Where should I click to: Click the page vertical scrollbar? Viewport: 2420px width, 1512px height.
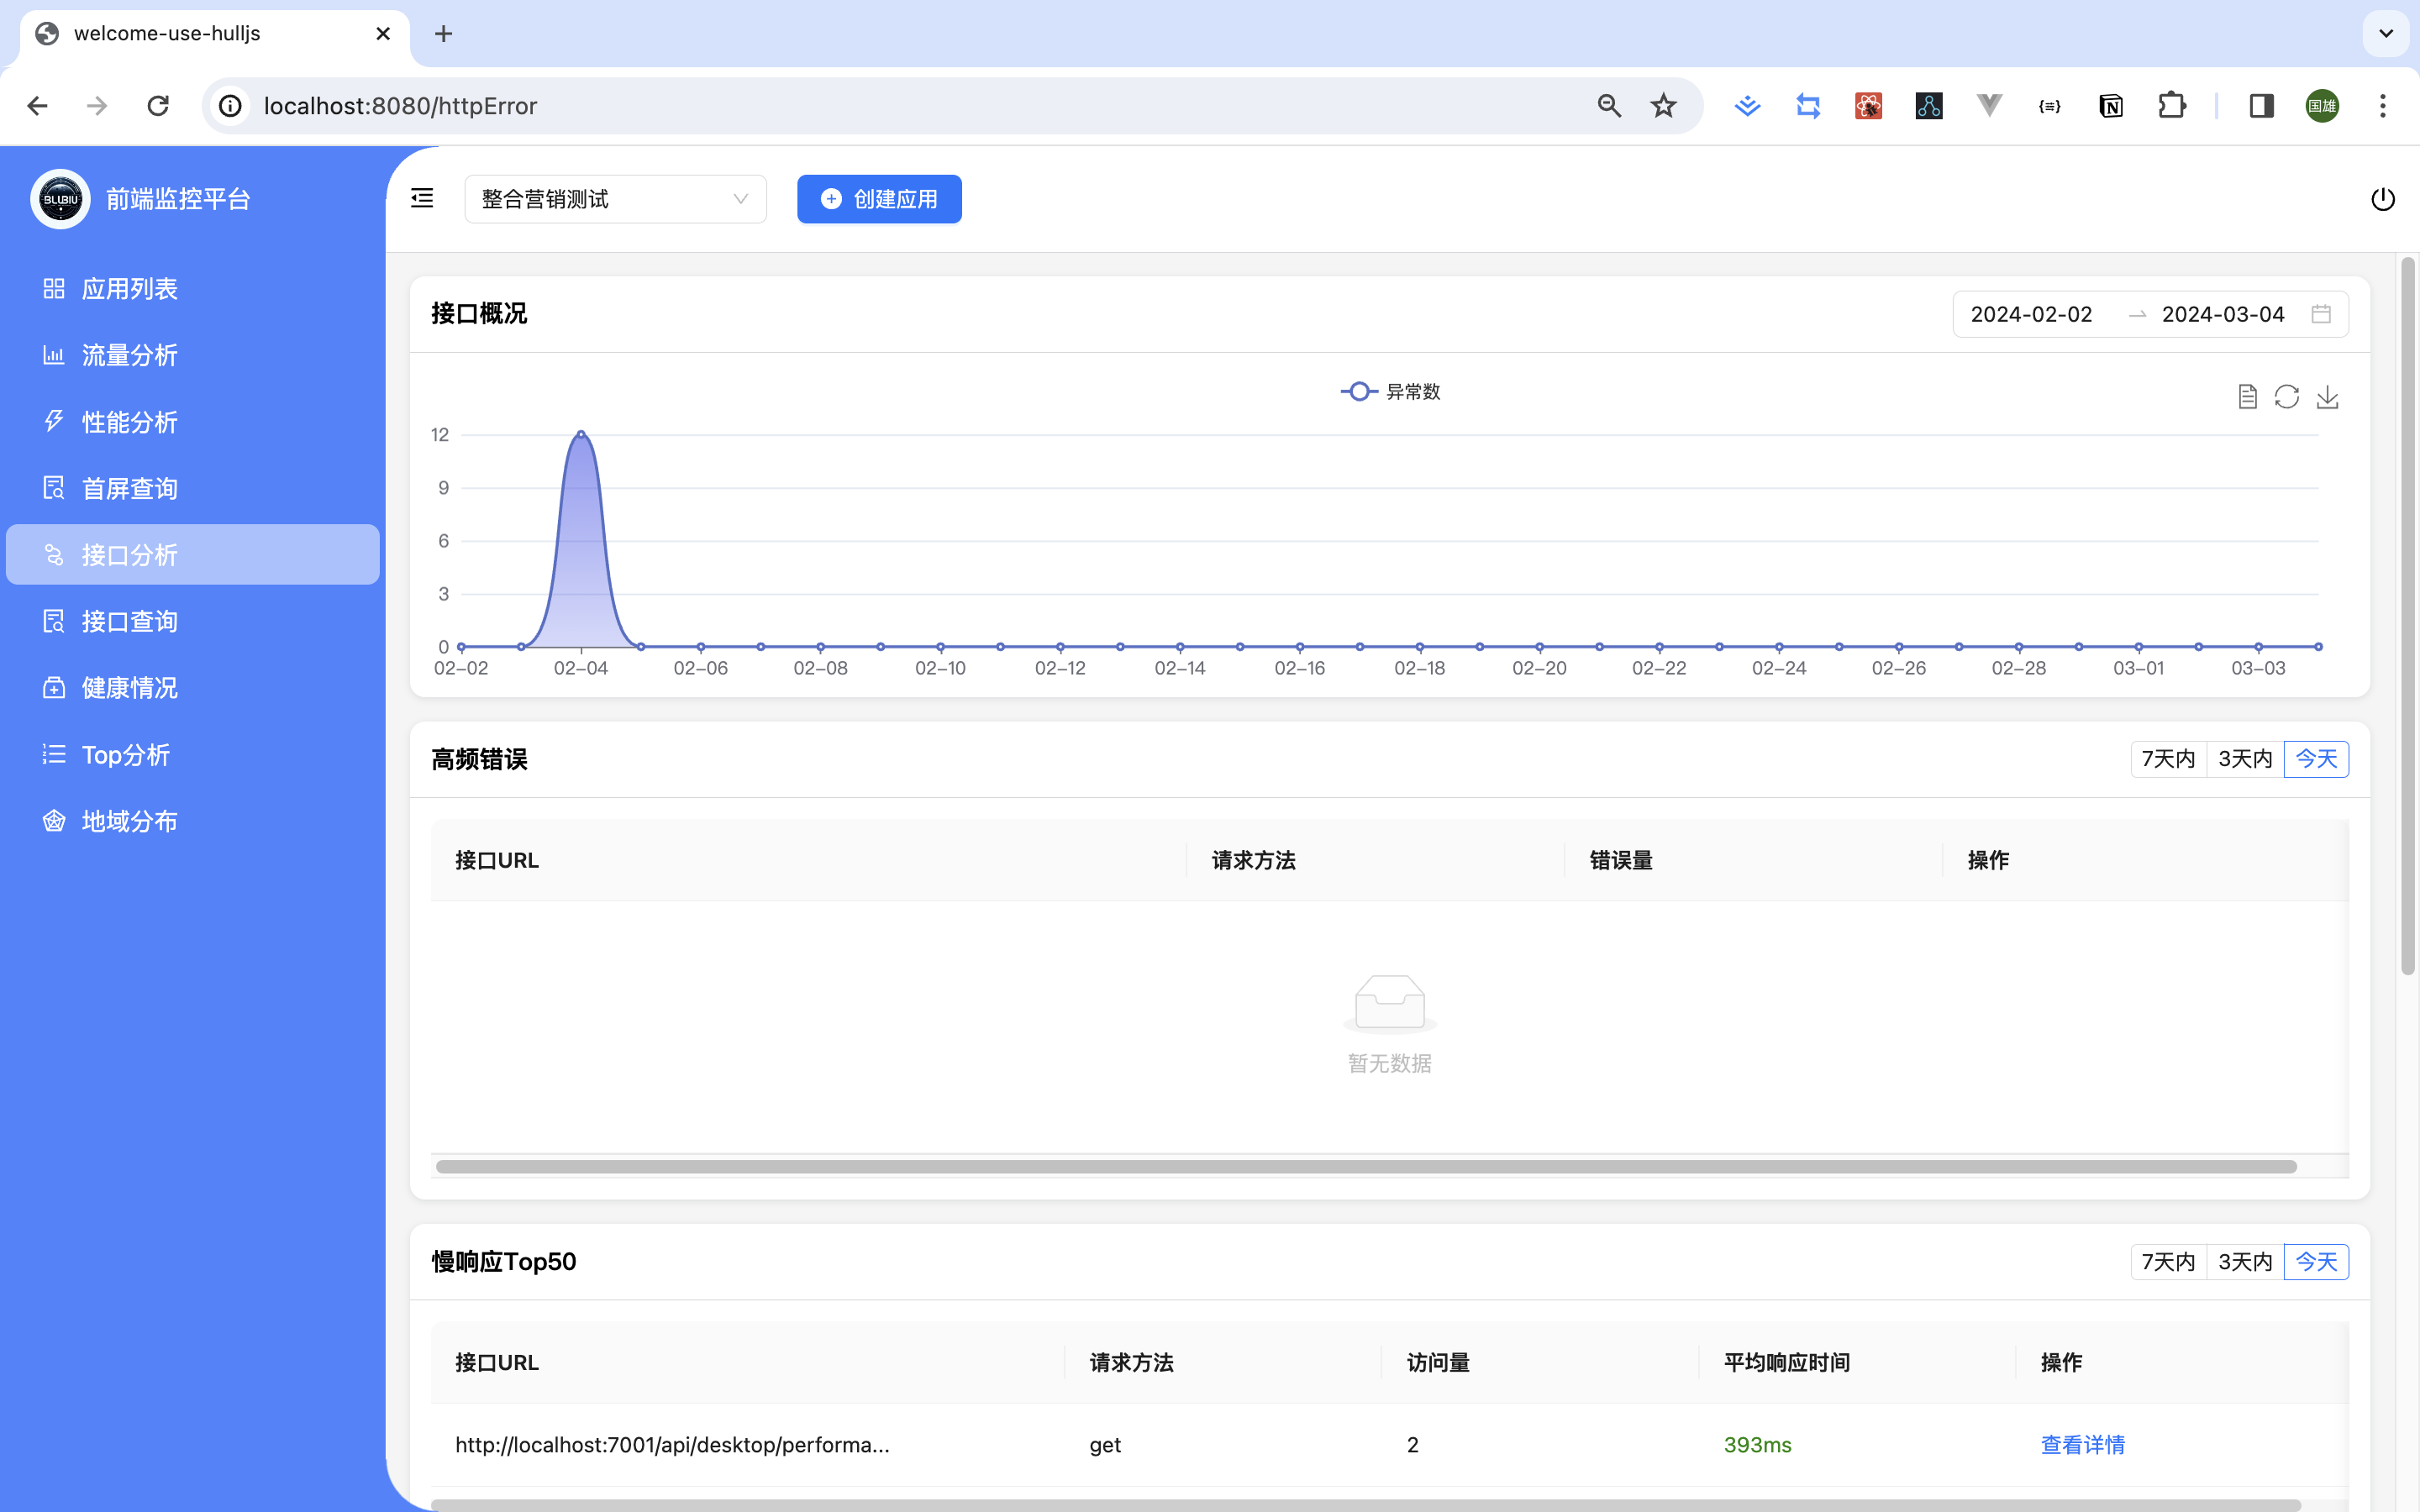(2408, 615)
